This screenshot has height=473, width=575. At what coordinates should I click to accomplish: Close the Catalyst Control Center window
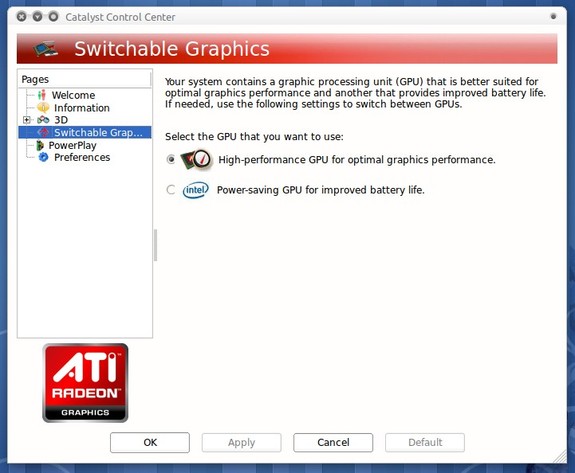(22, 16)
